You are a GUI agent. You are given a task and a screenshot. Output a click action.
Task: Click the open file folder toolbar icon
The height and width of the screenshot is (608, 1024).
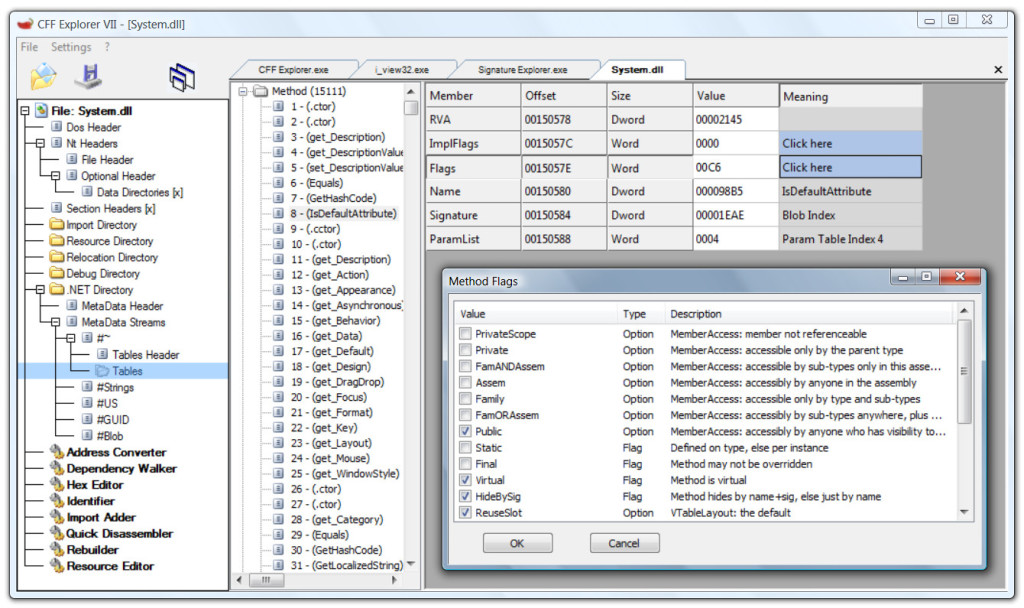(43, 76)
